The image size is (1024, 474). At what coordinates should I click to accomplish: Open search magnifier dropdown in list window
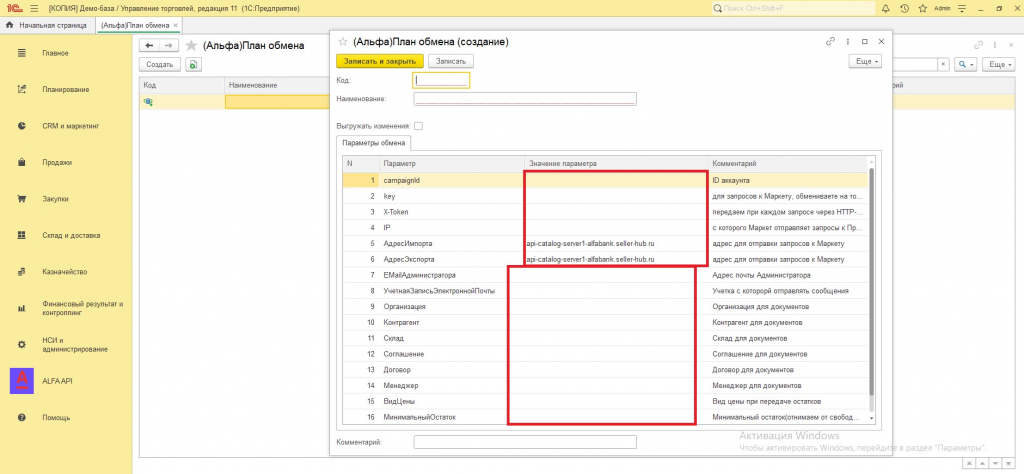click(x=965, y=65)
